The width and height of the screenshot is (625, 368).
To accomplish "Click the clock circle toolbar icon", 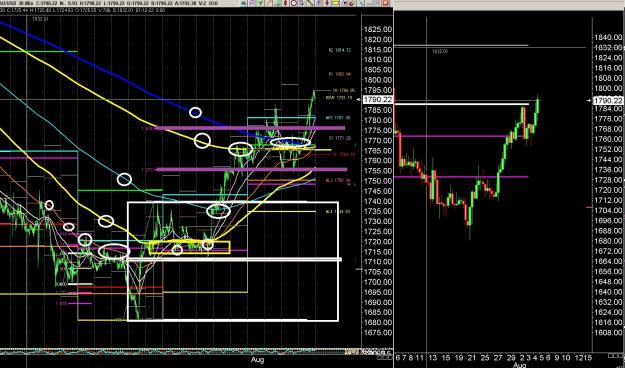I will (x=294, y=3).
